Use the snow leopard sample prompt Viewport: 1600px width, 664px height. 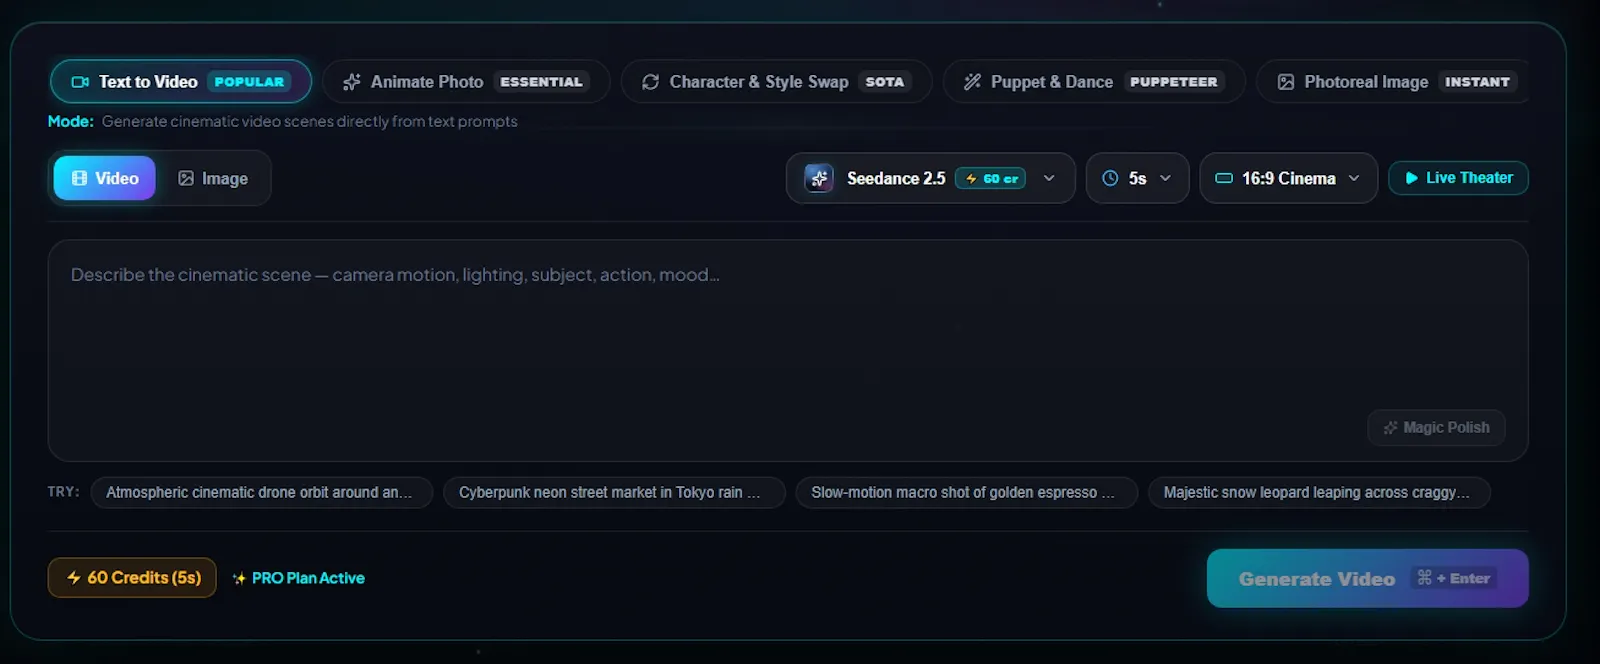click(1319, 492)
